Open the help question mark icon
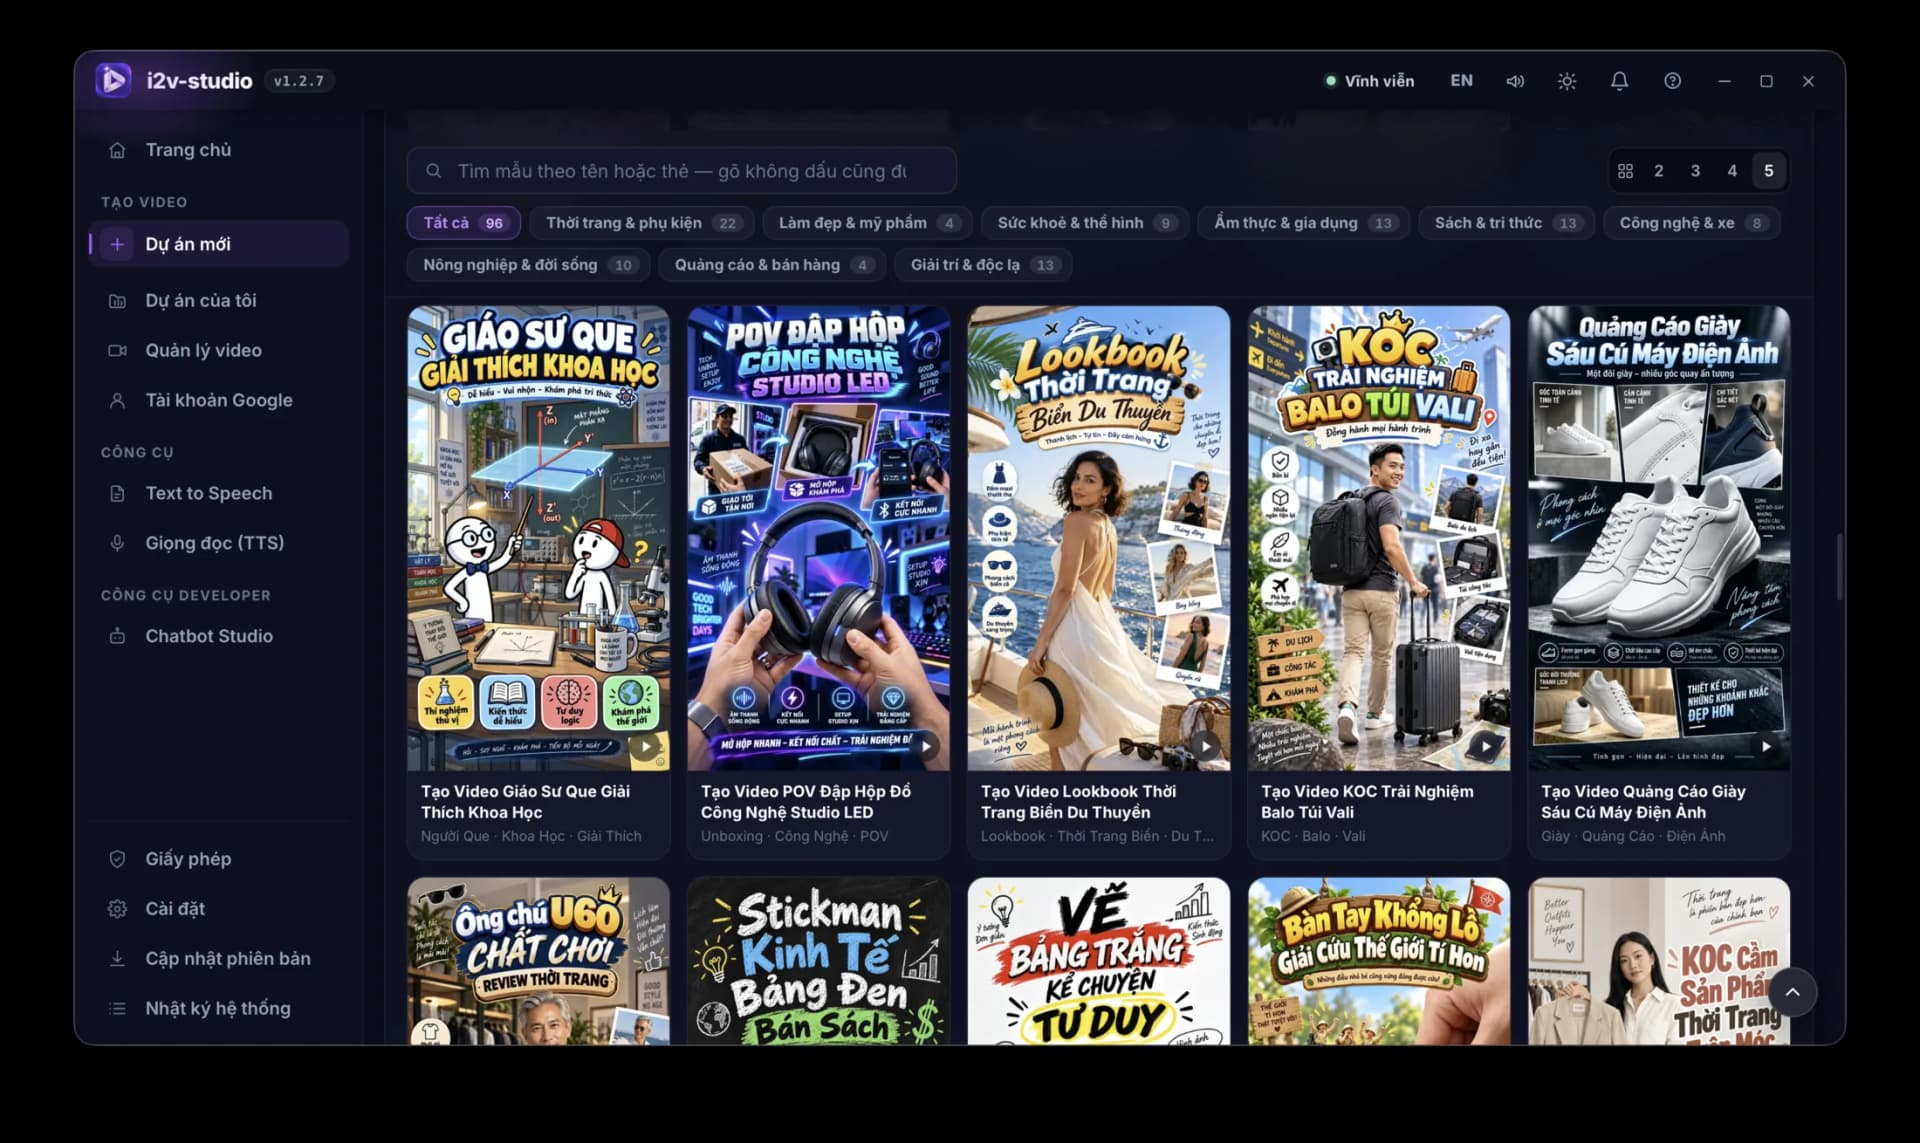Viewport: 1920px width, 1143px height. (1672, 81)
